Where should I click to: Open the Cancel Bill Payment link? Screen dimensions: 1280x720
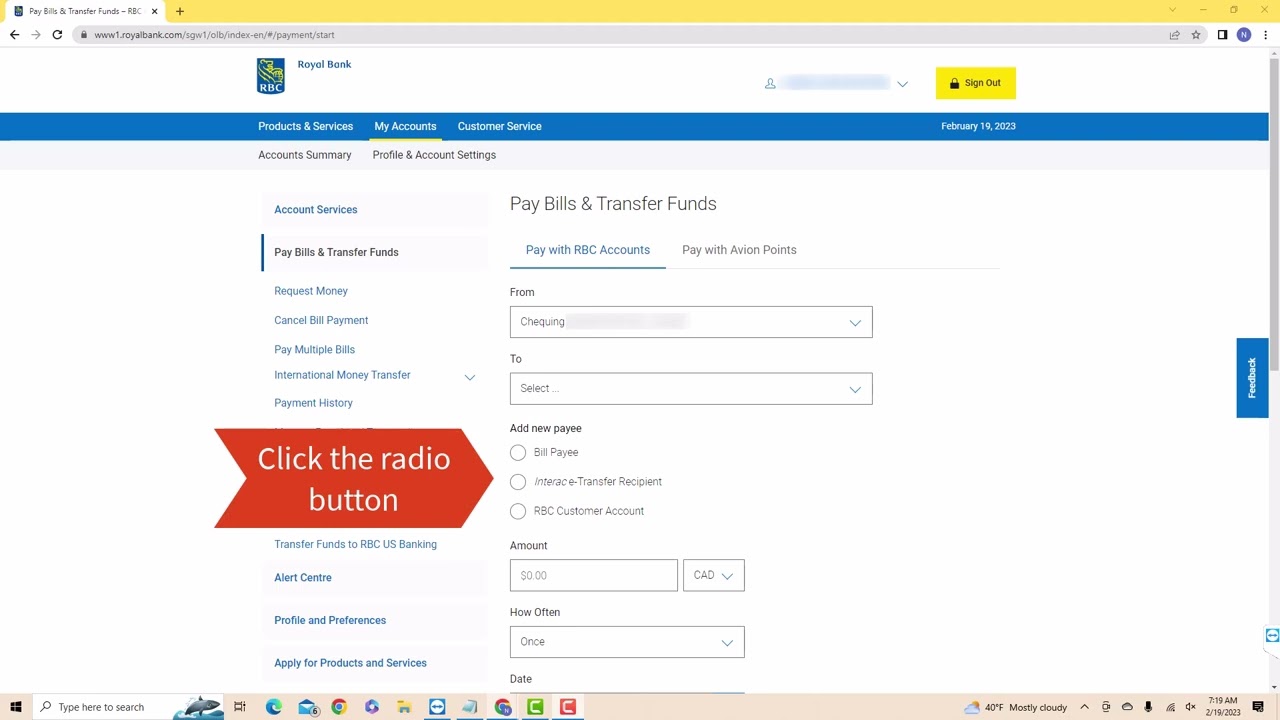tap(321, 320)
